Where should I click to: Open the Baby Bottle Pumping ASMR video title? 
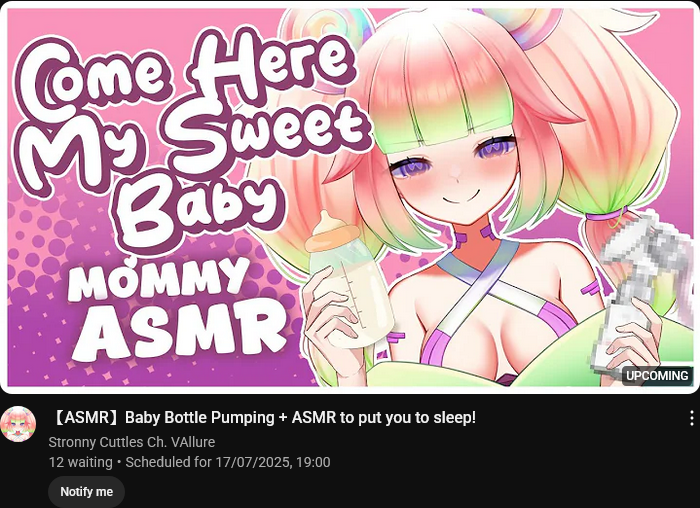tap(263, 418)
